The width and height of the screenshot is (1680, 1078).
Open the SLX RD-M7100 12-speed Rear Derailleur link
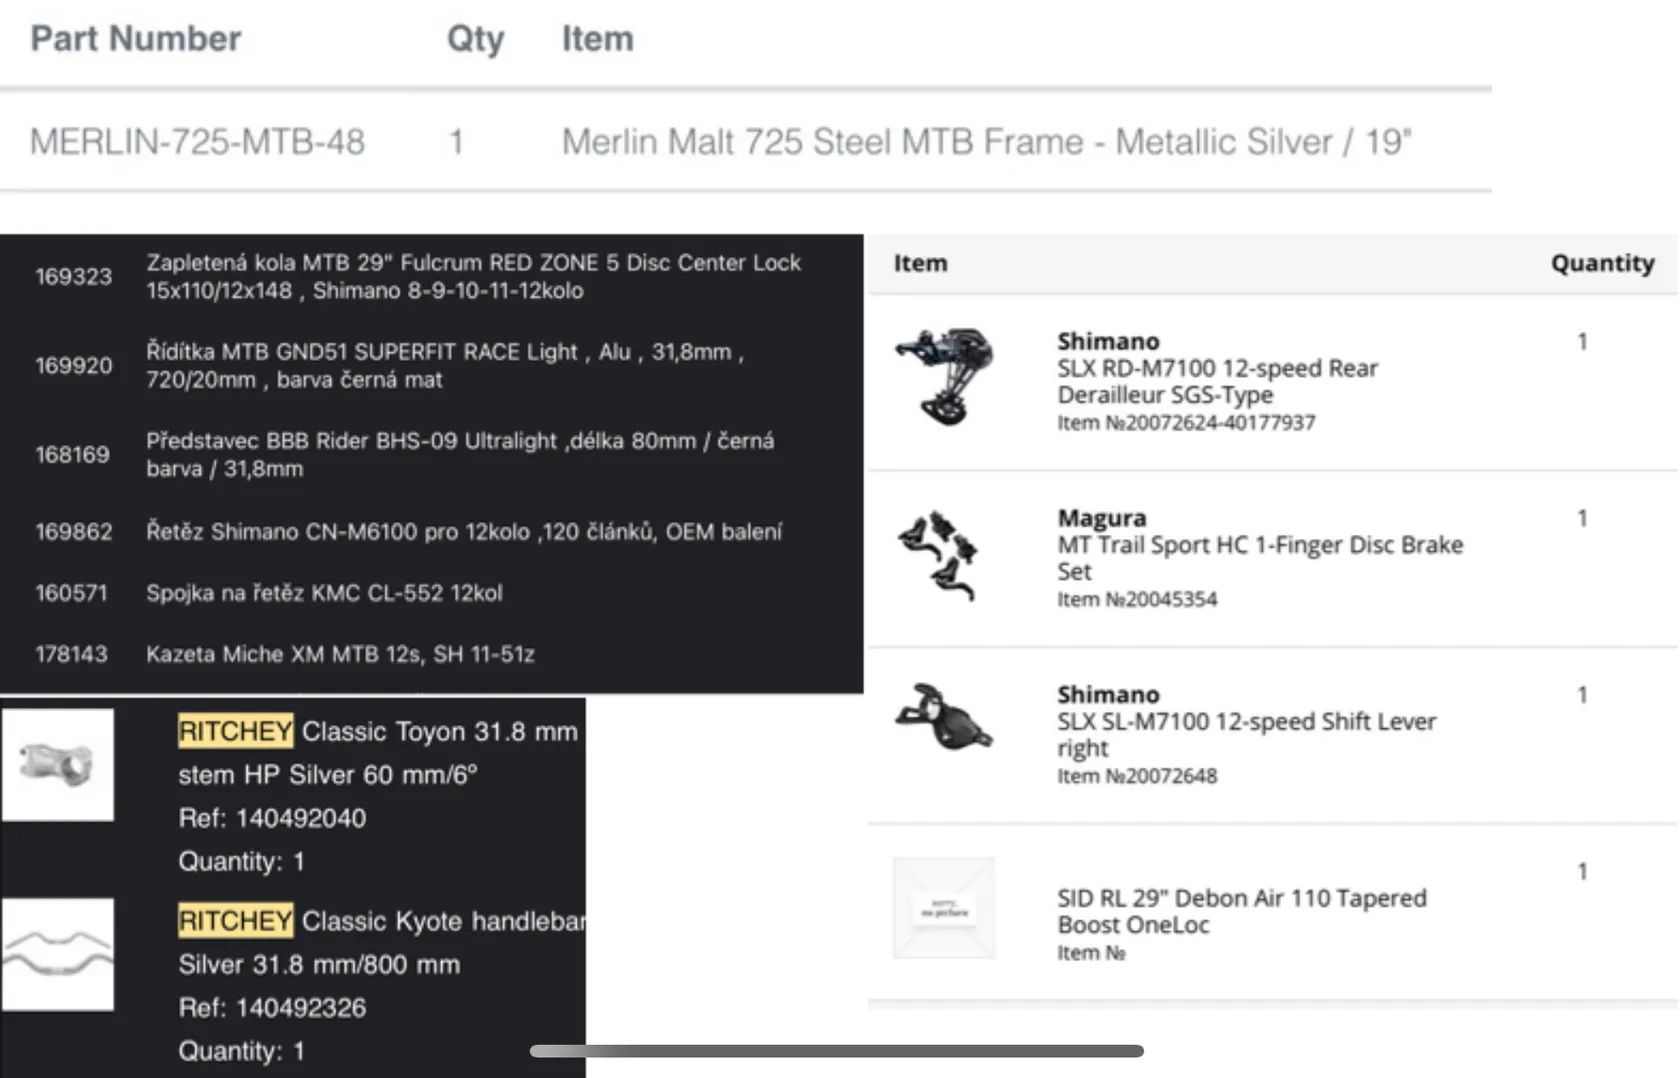click(1217, 381)
